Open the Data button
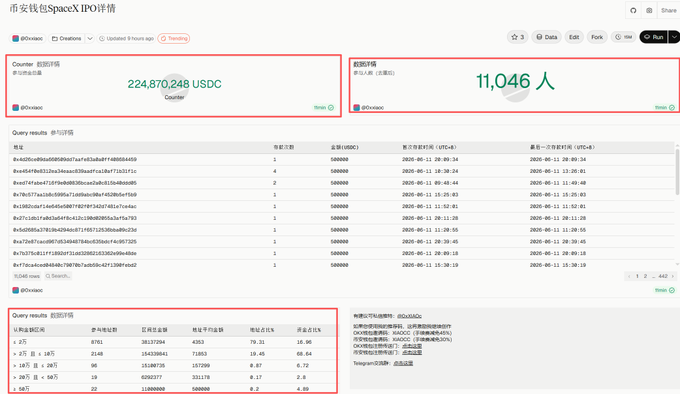Screen dimensions: 680x394 546,37
